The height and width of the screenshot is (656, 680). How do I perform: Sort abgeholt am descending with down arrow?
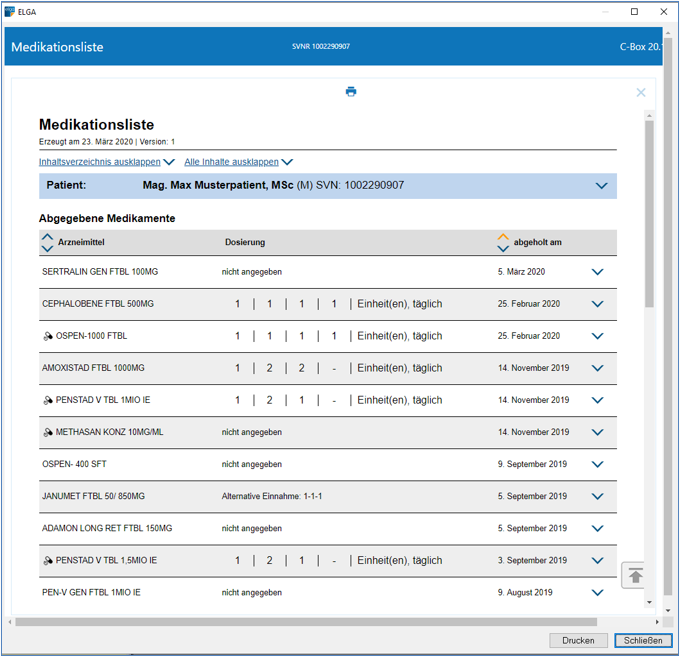pos(503,248)
